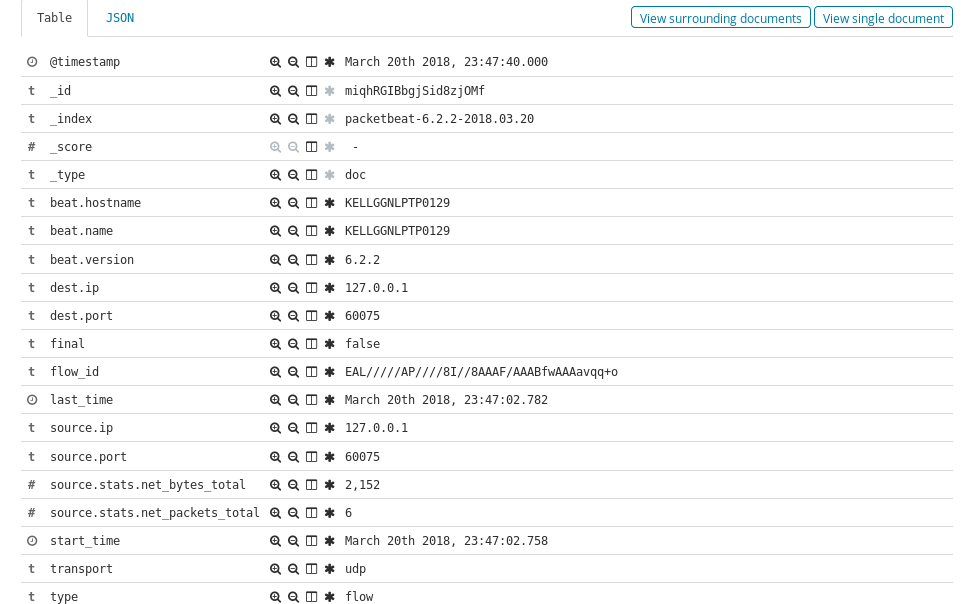This screenshot has height=604, width=972.
Task: Filter for field present on final
Action: click(x=329, y=344)
